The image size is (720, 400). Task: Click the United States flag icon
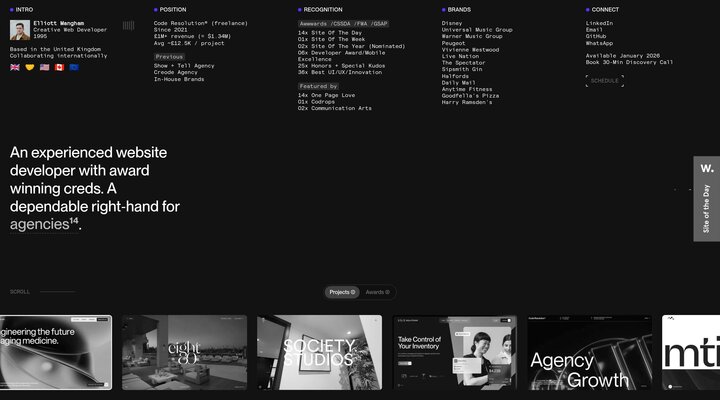point(44,67)
